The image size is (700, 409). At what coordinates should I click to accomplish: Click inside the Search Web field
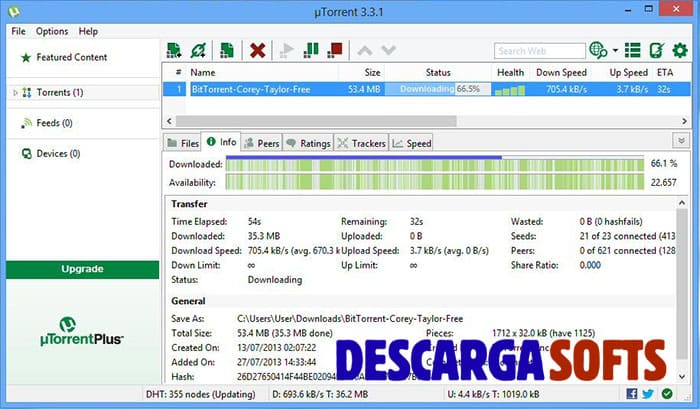[540, 51]
